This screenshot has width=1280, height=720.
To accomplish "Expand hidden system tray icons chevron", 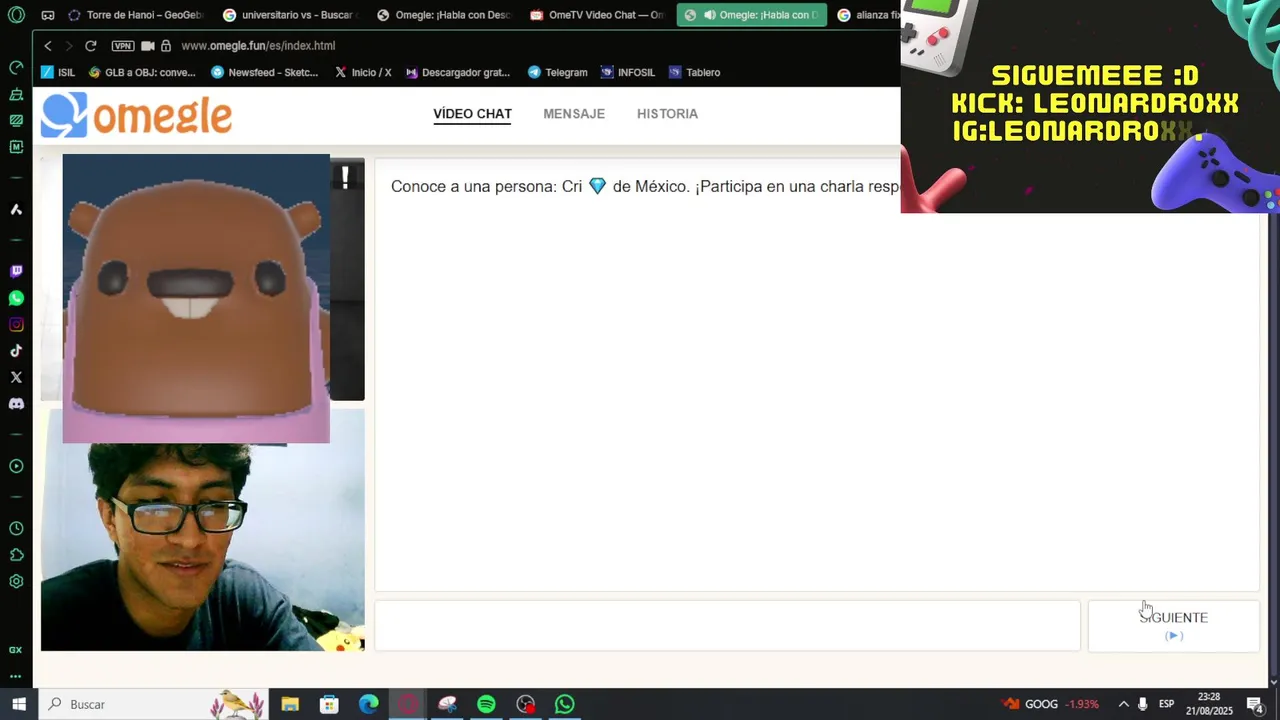I will click(x=1123, y=704).
